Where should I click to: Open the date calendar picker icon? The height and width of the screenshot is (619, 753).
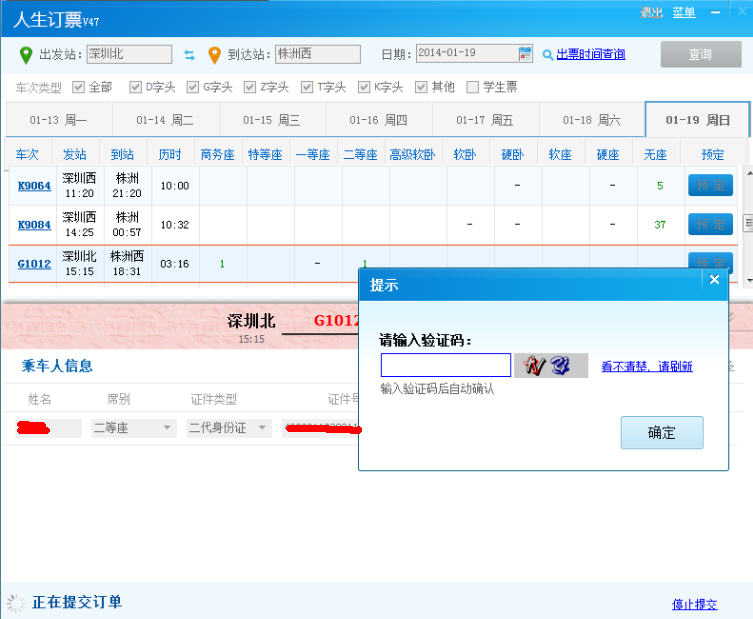(525, 54)
